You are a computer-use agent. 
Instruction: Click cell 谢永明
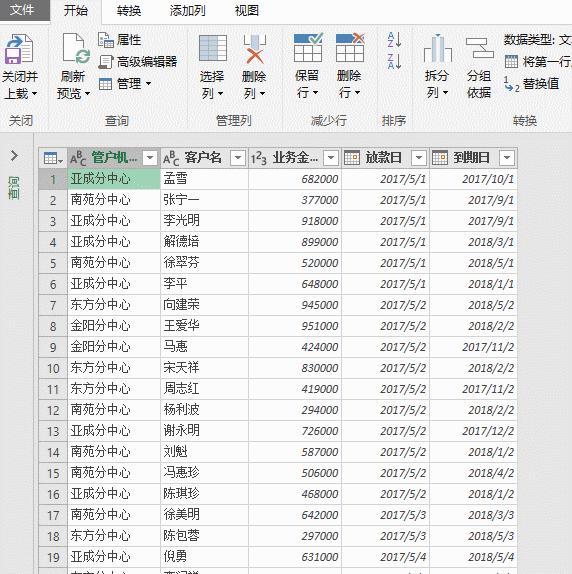[204, 431]
